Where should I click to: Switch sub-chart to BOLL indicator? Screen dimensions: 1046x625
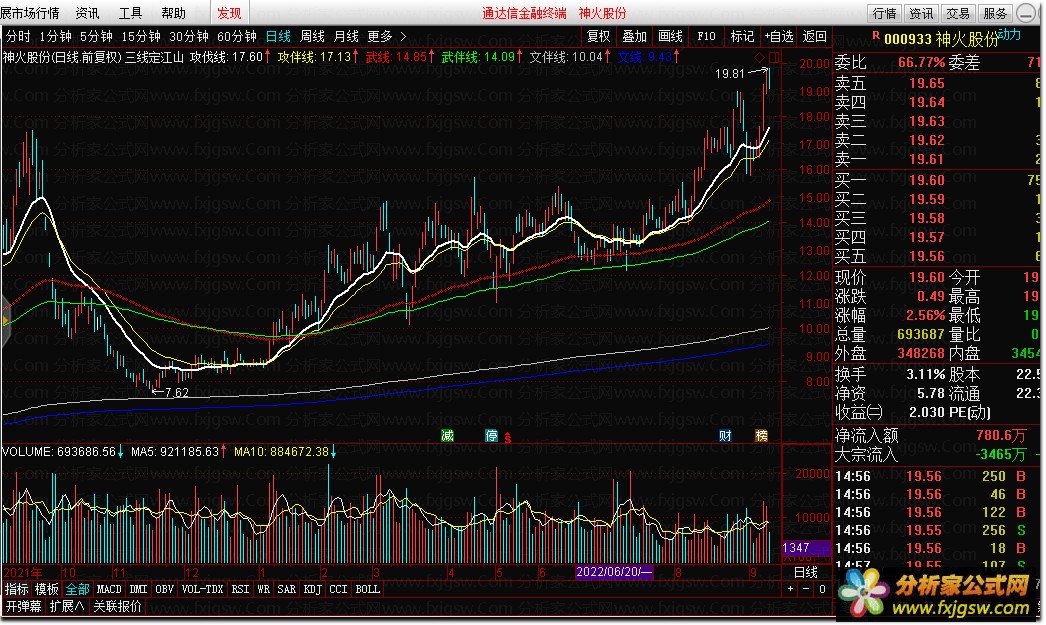coord(368,589)
